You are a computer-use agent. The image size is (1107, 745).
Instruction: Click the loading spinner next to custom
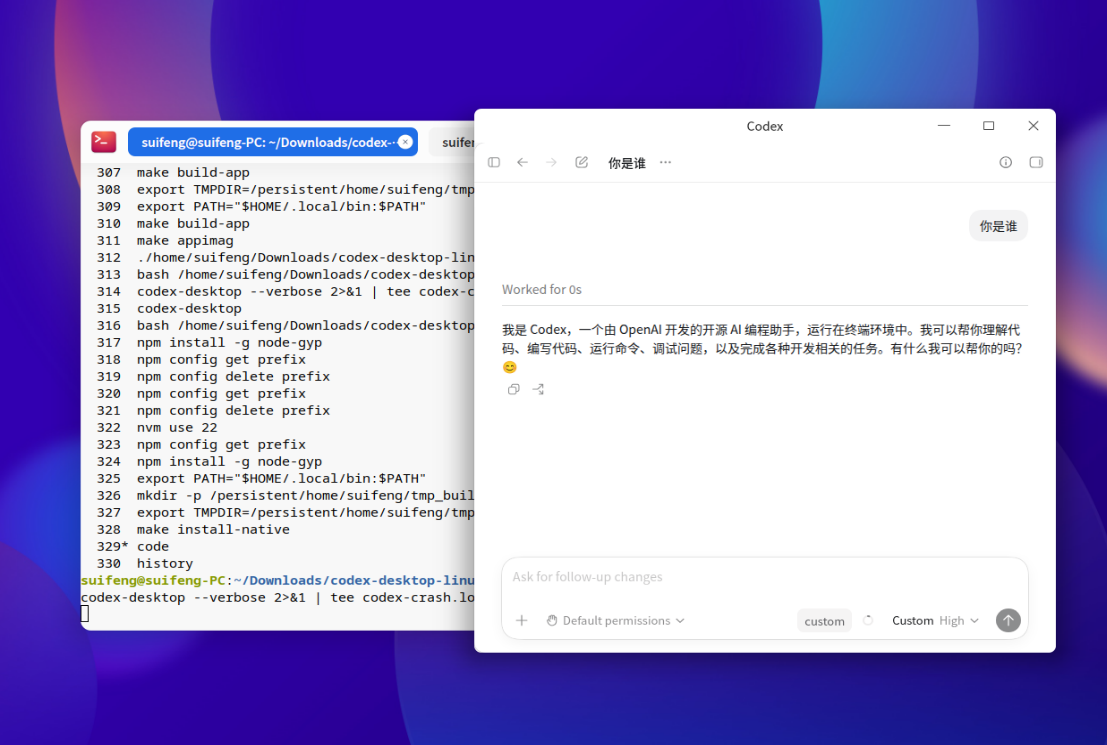tap(868, 621)
